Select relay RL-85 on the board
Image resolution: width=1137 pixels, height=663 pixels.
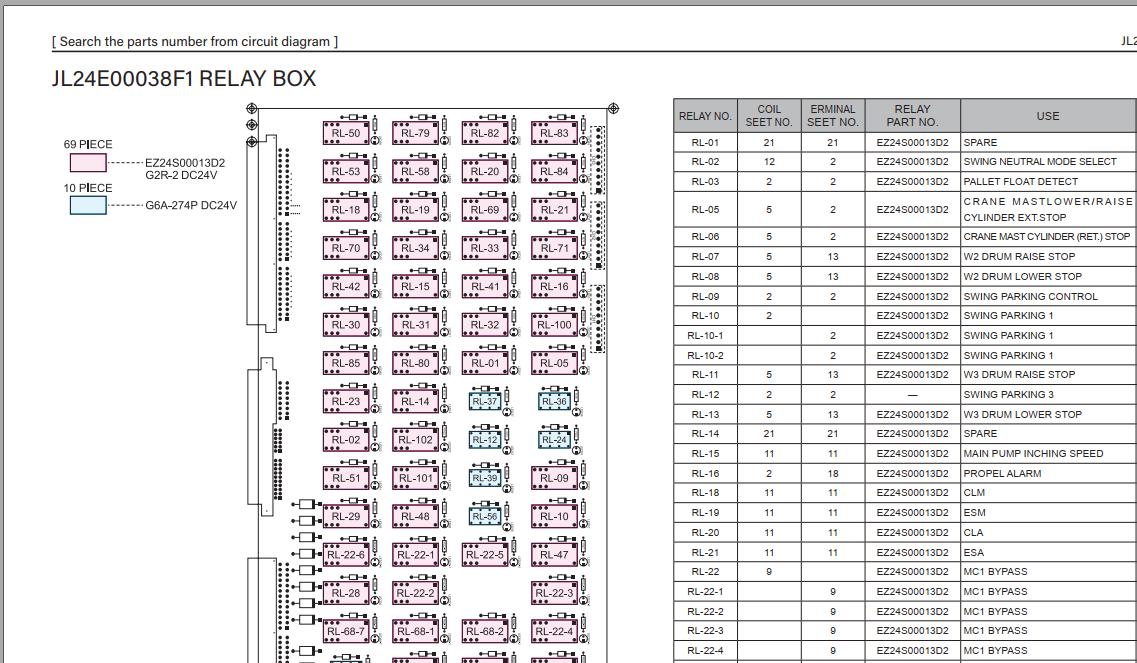click(x=346, y=363)
